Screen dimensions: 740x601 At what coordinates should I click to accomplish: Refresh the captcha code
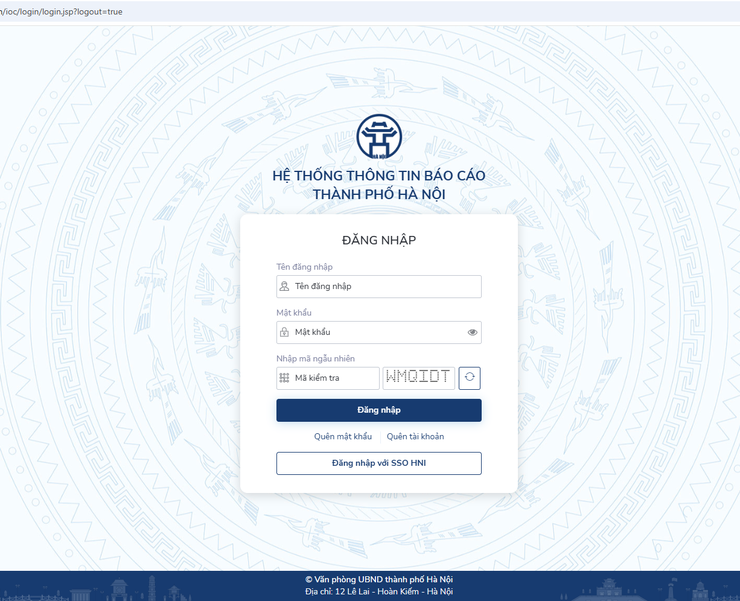(470, 378)
